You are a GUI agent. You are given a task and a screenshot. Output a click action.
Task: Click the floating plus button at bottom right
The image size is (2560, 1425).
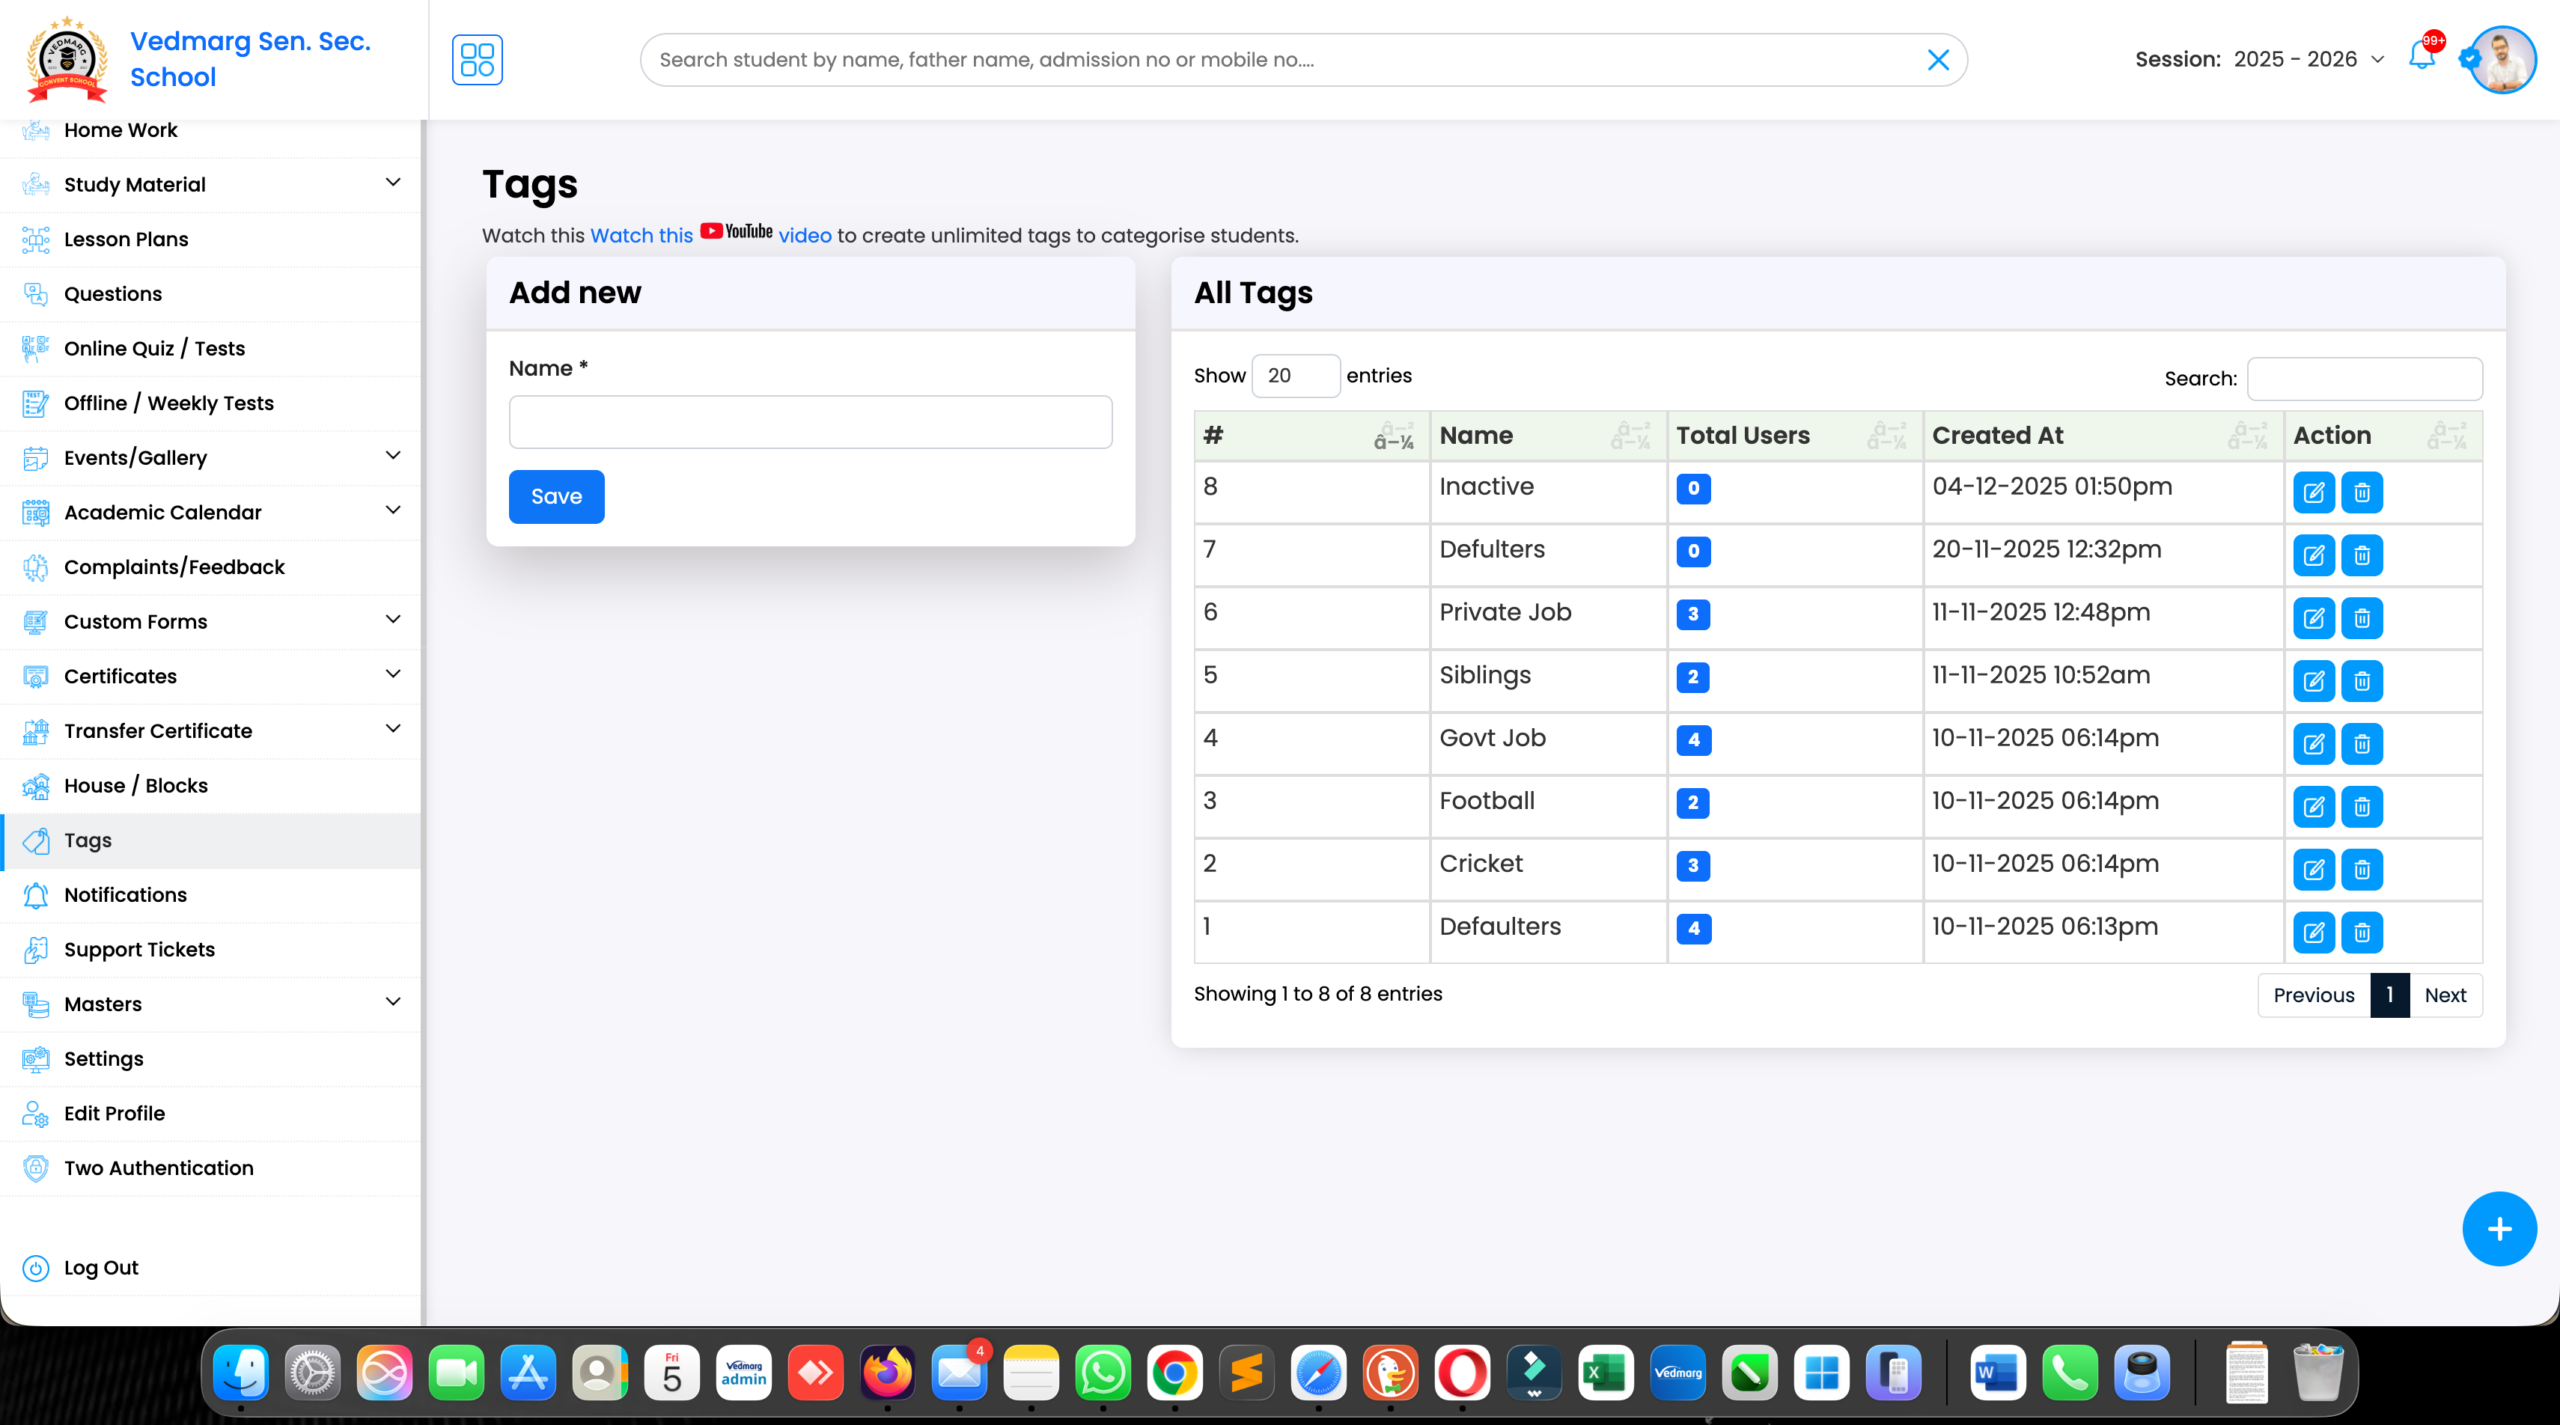[2499, 1228]
